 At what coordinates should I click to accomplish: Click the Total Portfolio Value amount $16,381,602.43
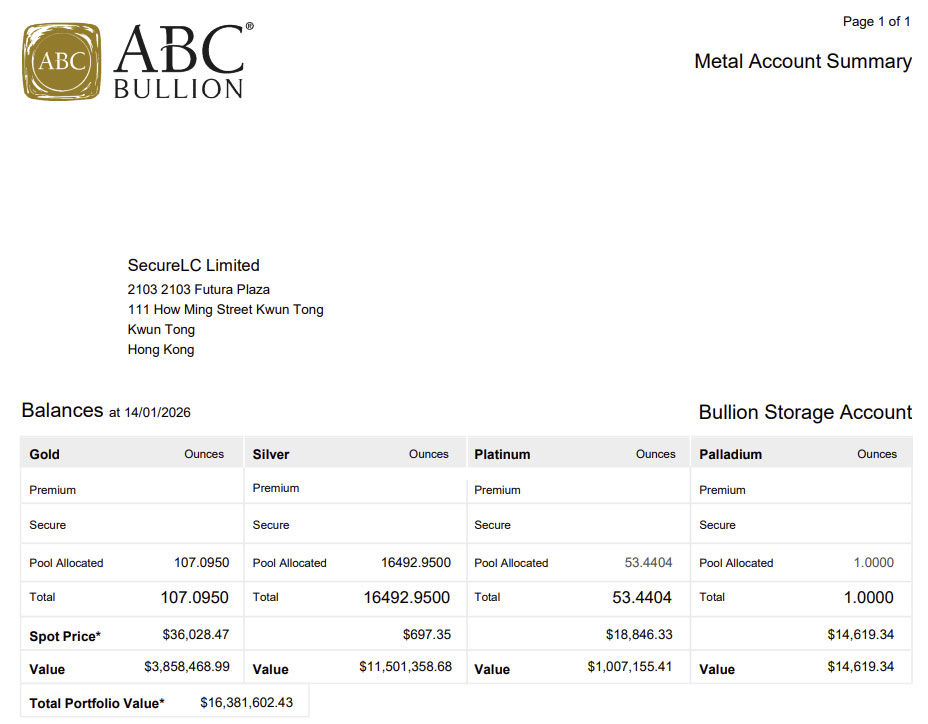click(x=246, y=703)
